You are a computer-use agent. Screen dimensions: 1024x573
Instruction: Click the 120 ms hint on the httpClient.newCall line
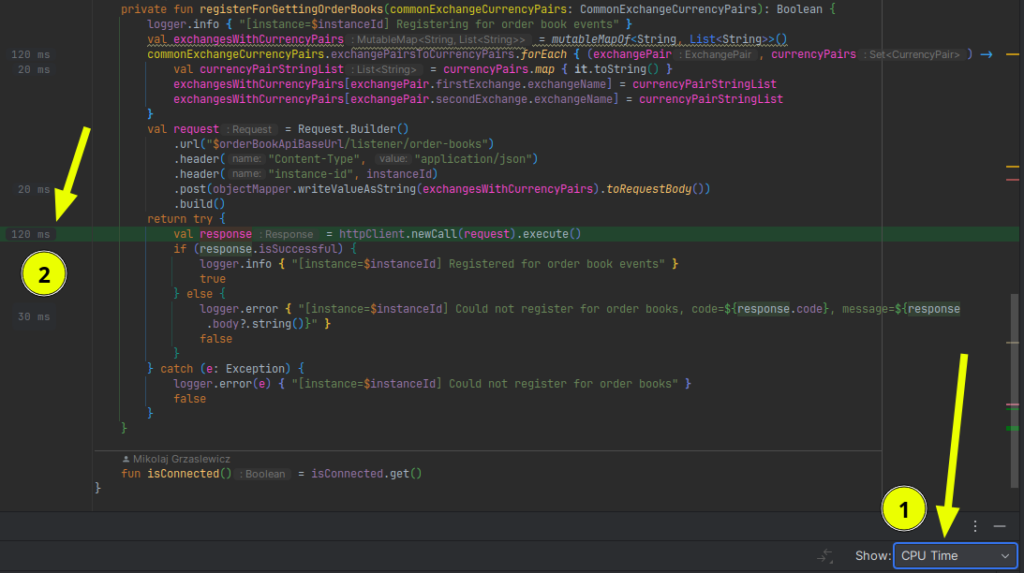30,234
